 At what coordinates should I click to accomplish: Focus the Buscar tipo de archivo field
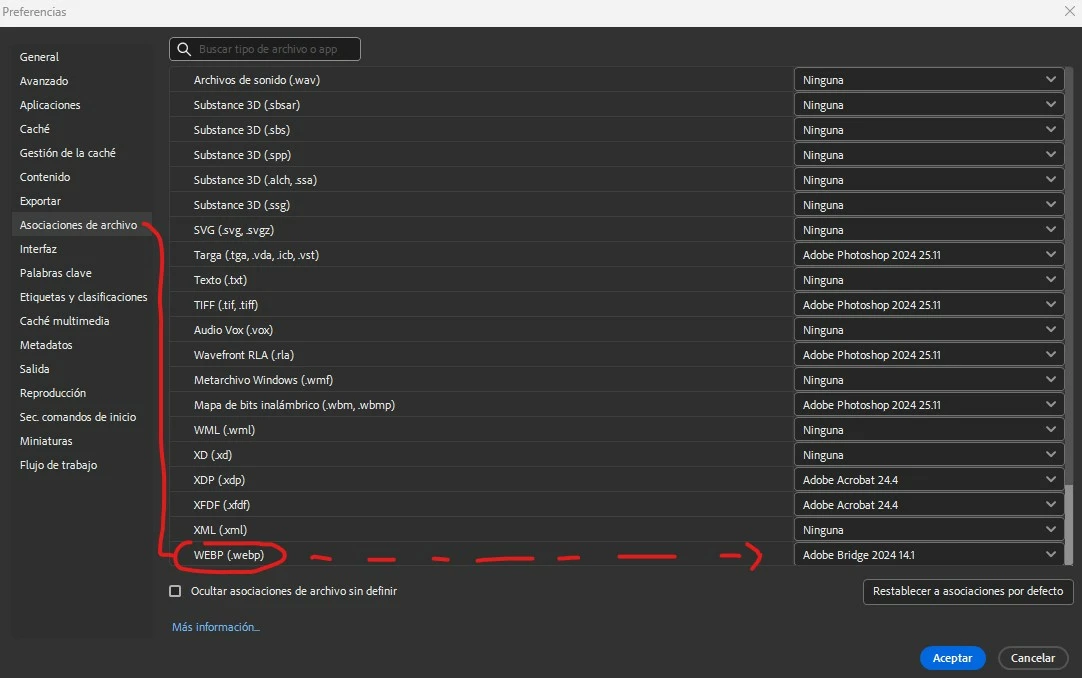coord(265,49)
